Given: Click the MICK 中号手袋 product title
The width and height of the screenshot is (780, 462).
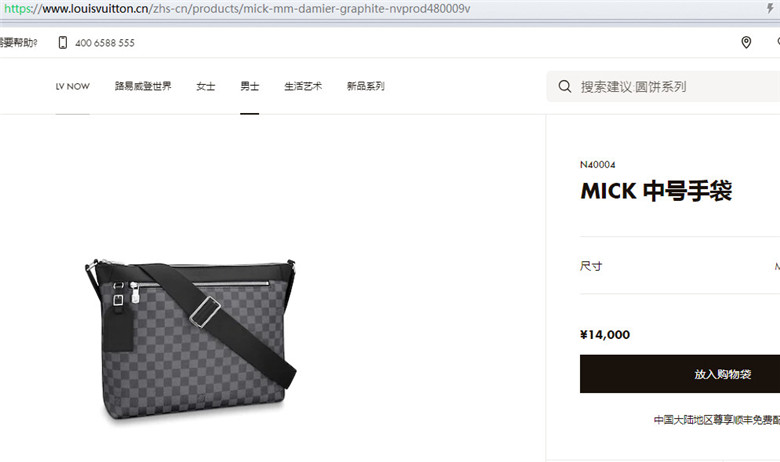Looking at the screenshot, I should click(x=656, y=191).
